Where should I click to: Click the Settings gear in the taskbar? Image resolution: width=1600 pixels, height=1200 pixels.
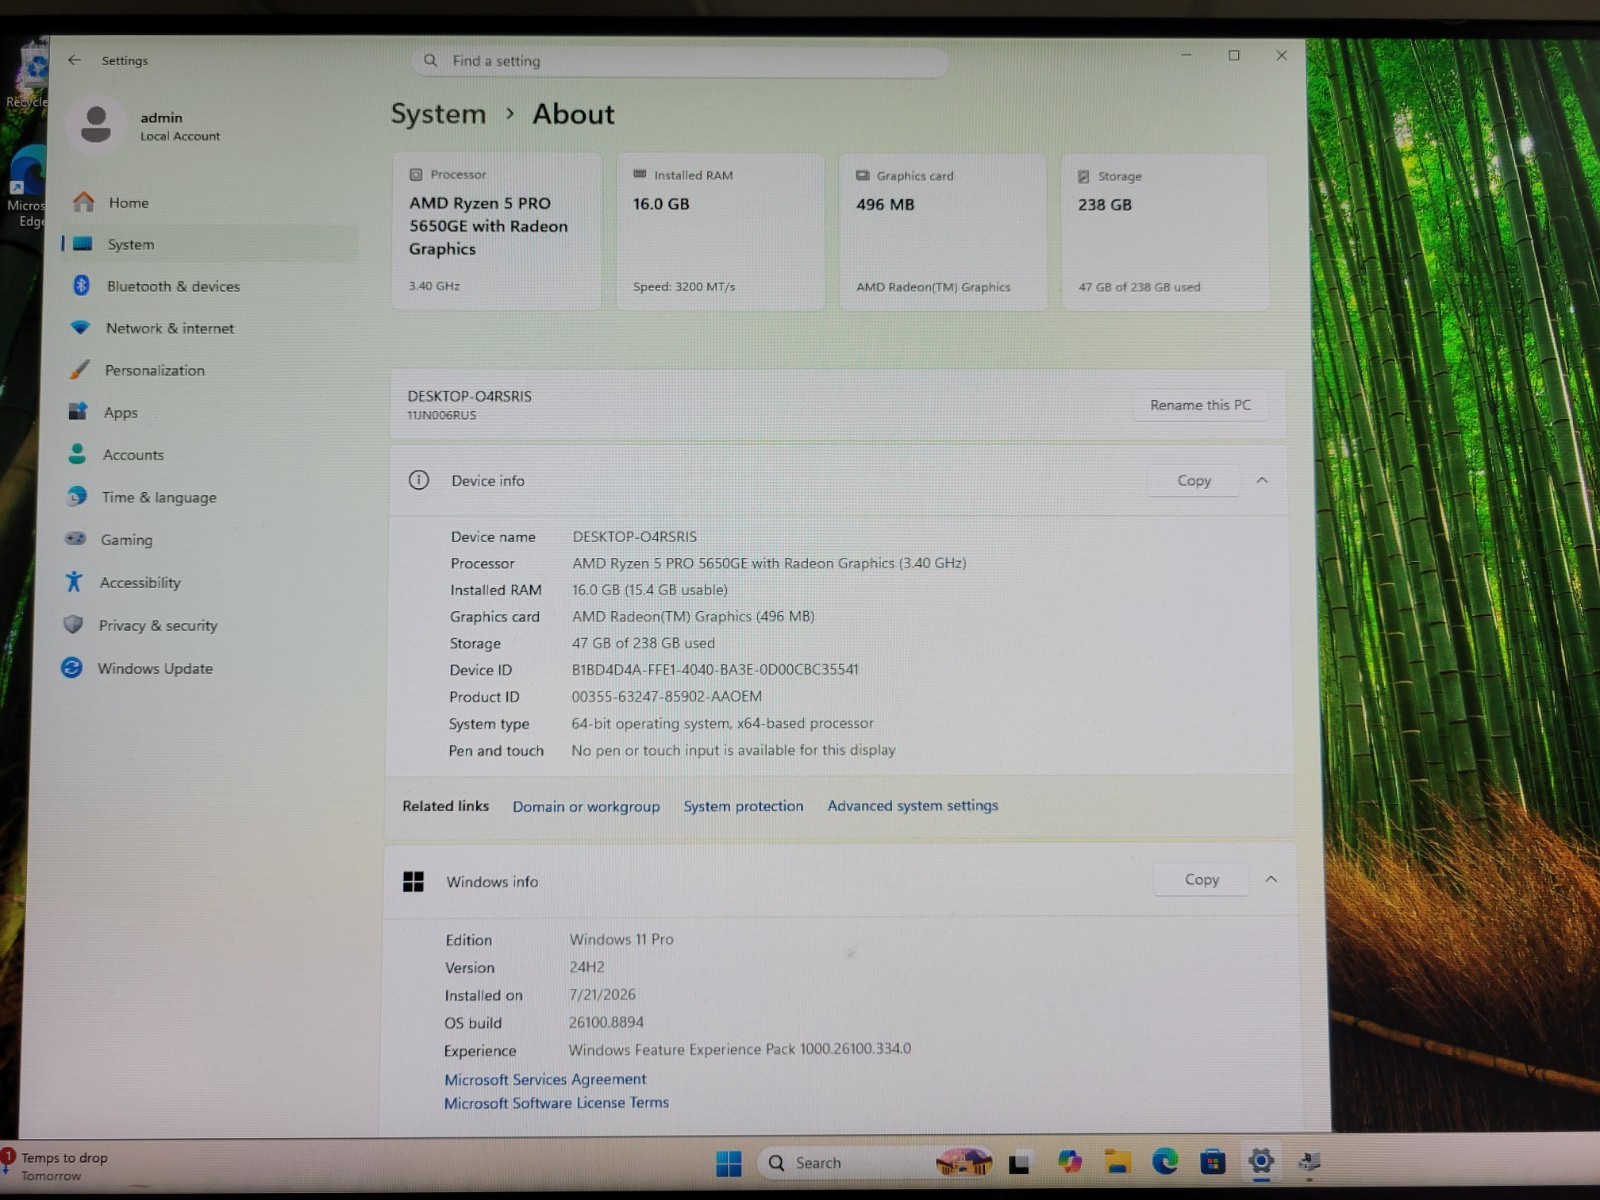(x=1261, y=1161)
